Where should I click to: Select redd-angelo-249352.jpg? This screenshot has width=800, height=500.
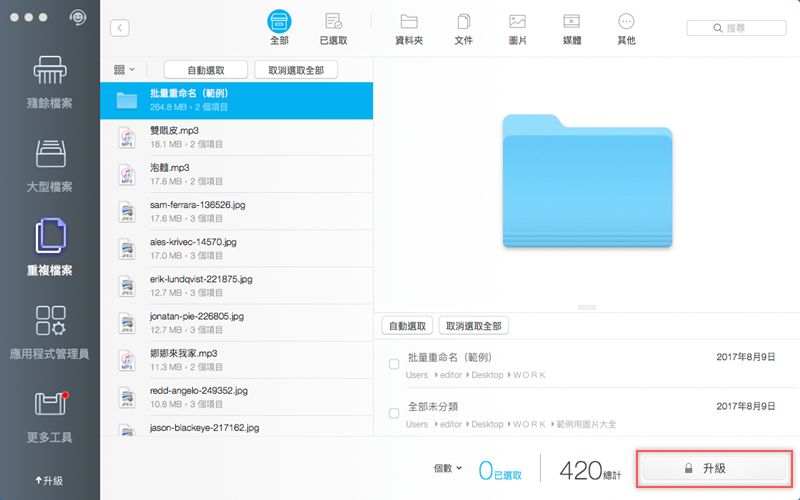236,398
